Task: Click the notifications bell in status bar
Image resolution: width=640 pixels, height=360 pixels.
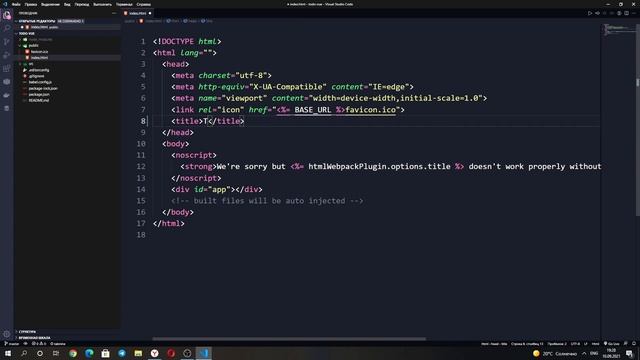Action: (x=634, y=344)
